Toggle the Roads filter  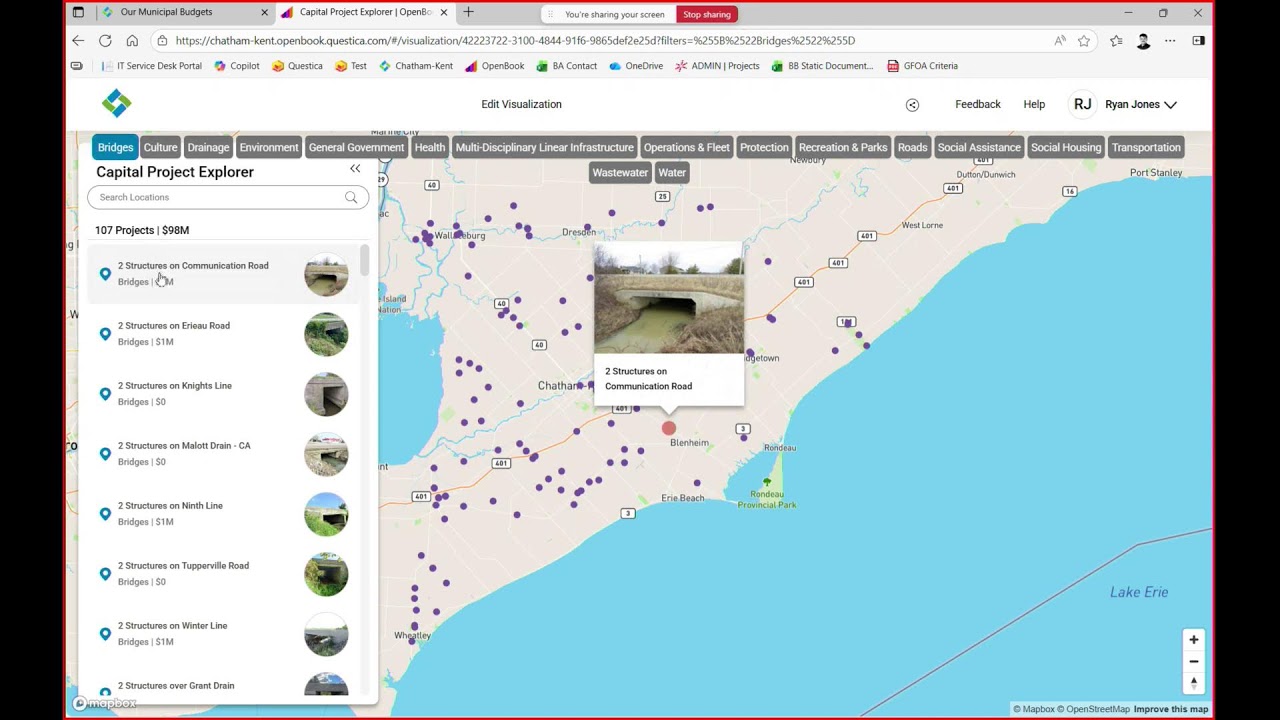click(x=912, y=147)
